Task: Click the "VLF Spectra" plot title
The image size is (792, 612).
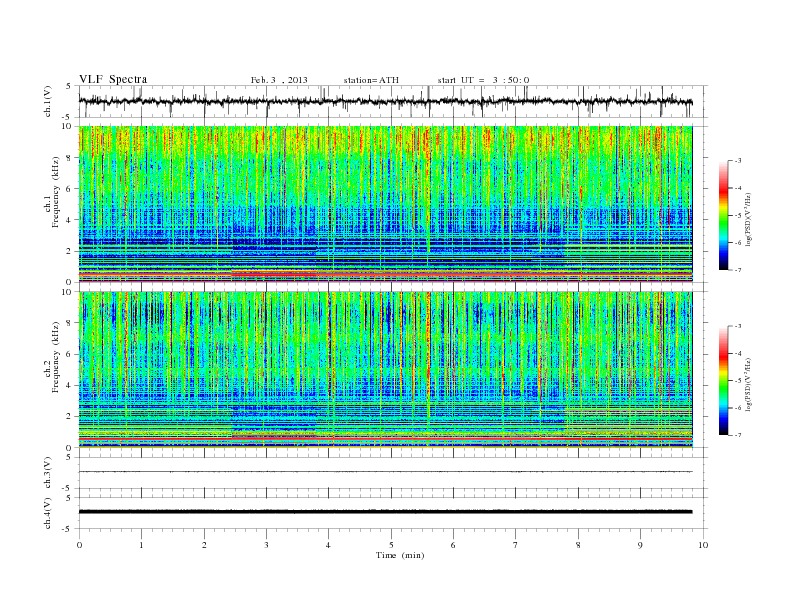Action: pyautogui.click(x=113, y=79)
